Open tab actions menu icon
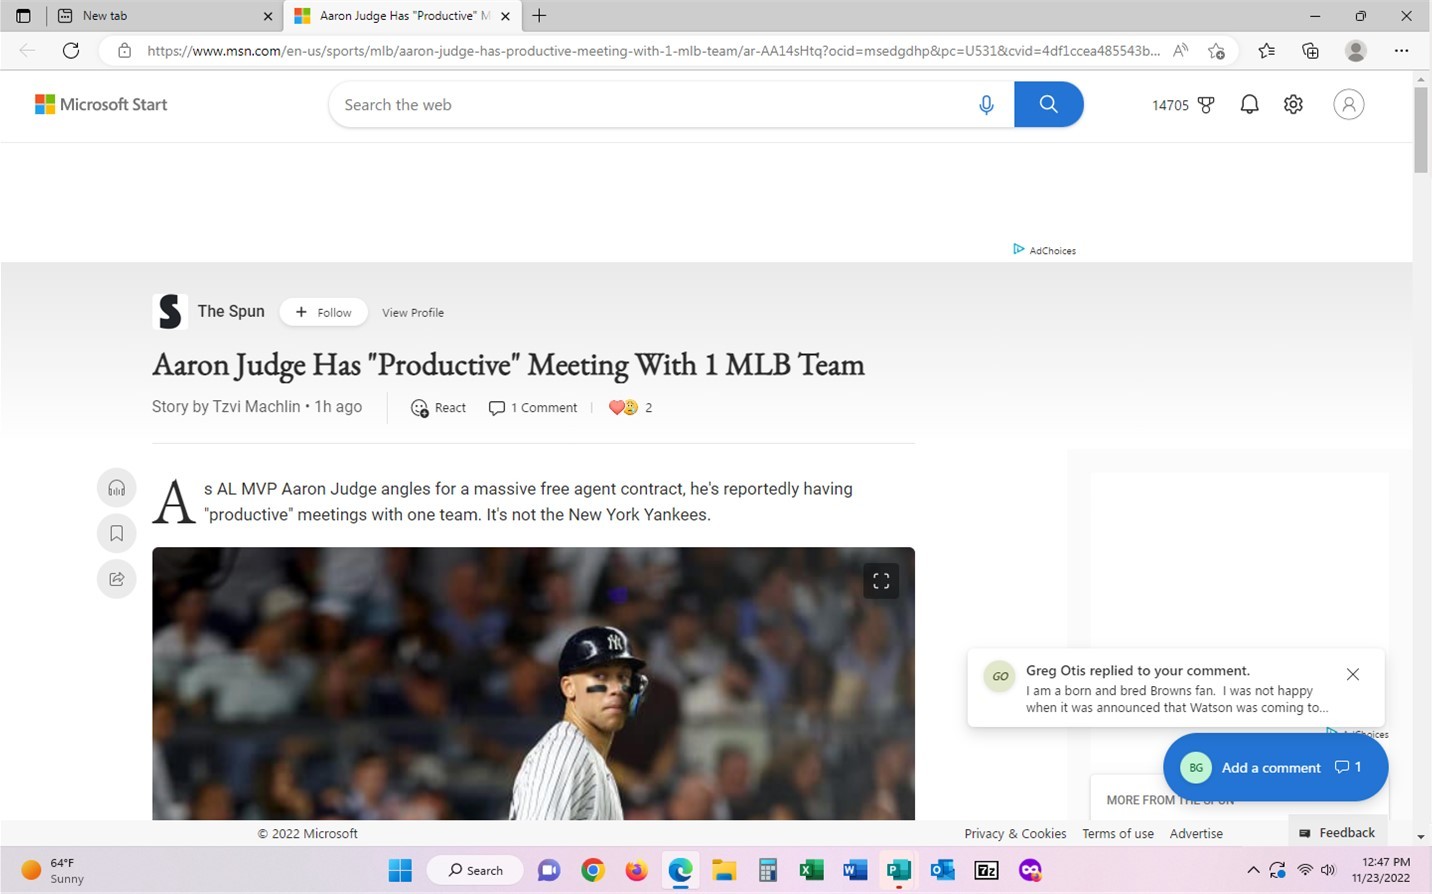The width and height of the screenshot is (1432, 894). point(23,16)
